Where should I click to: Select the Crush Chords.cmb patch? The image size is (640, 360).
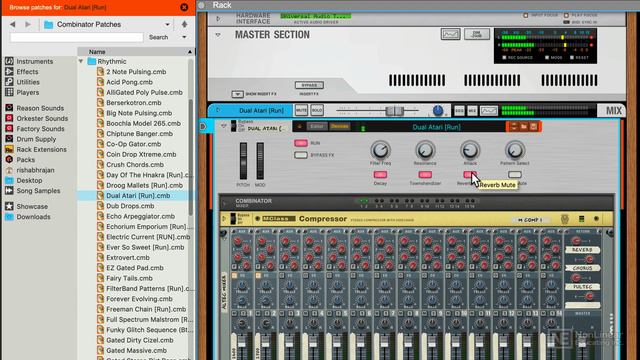point(135,164)
